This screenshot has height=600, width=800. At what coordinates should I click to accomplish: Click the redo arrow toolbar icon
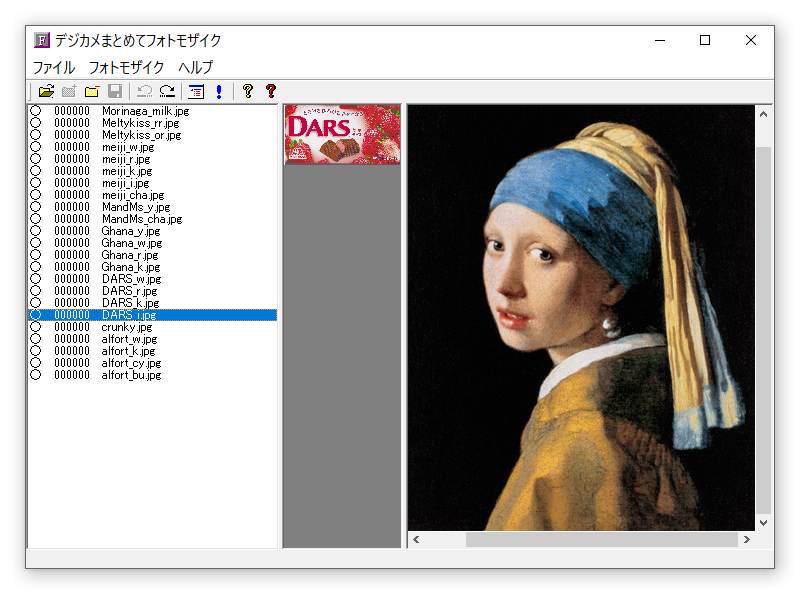point(167,91)
